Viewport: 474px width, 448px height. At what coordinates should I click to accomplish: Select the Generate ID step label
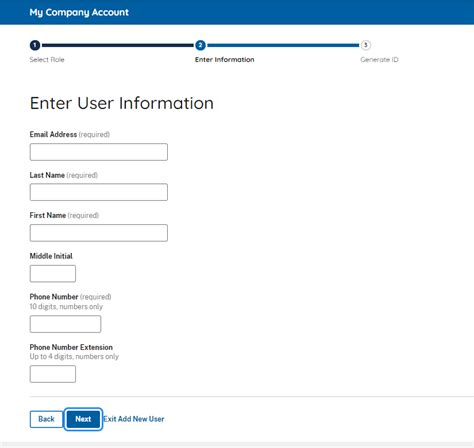[x=379, y=60]
